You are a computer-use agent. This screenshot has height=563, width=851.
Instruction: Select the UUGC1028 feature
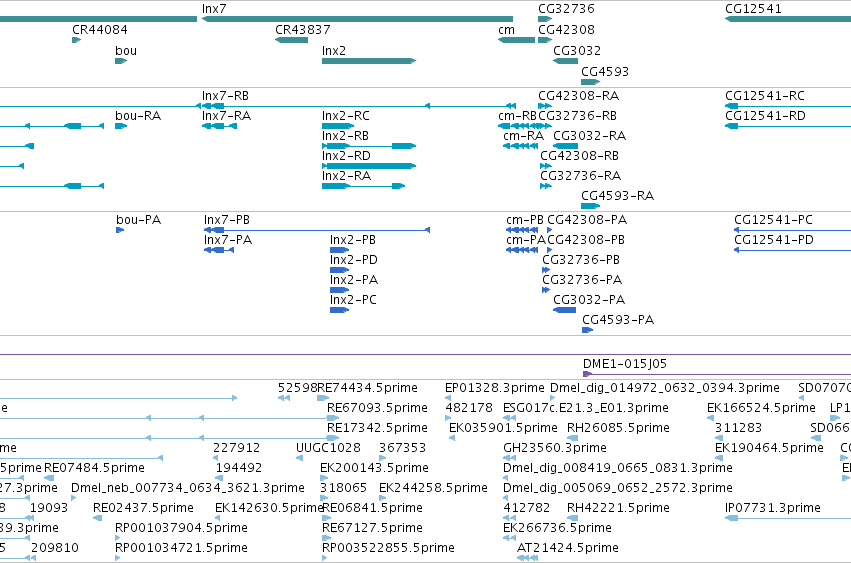(299, 458)
